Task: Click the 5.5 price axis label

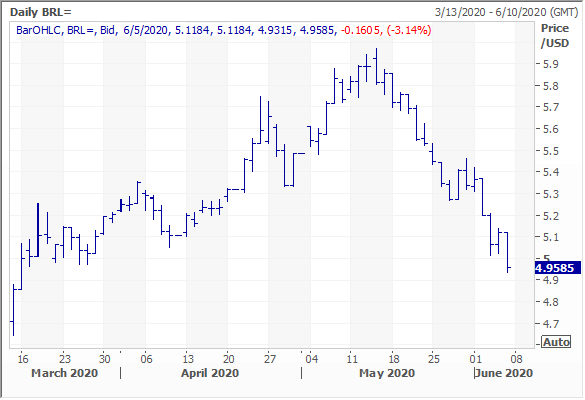Action: [551, 151]
